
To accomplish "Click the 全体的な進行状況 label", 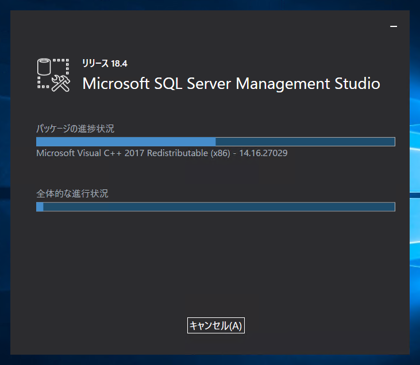I will click(72, 194).
